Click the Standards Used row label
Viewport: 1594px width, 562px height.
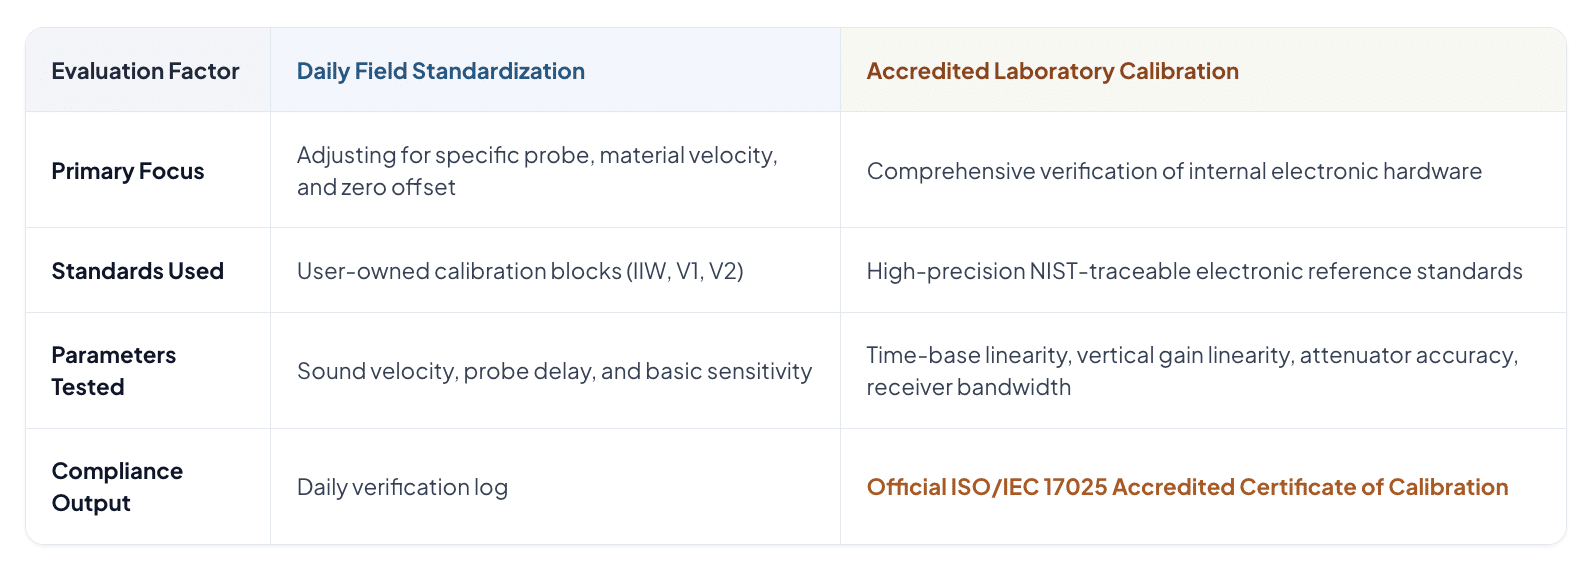pyautogui.click(x=138, y=271)
